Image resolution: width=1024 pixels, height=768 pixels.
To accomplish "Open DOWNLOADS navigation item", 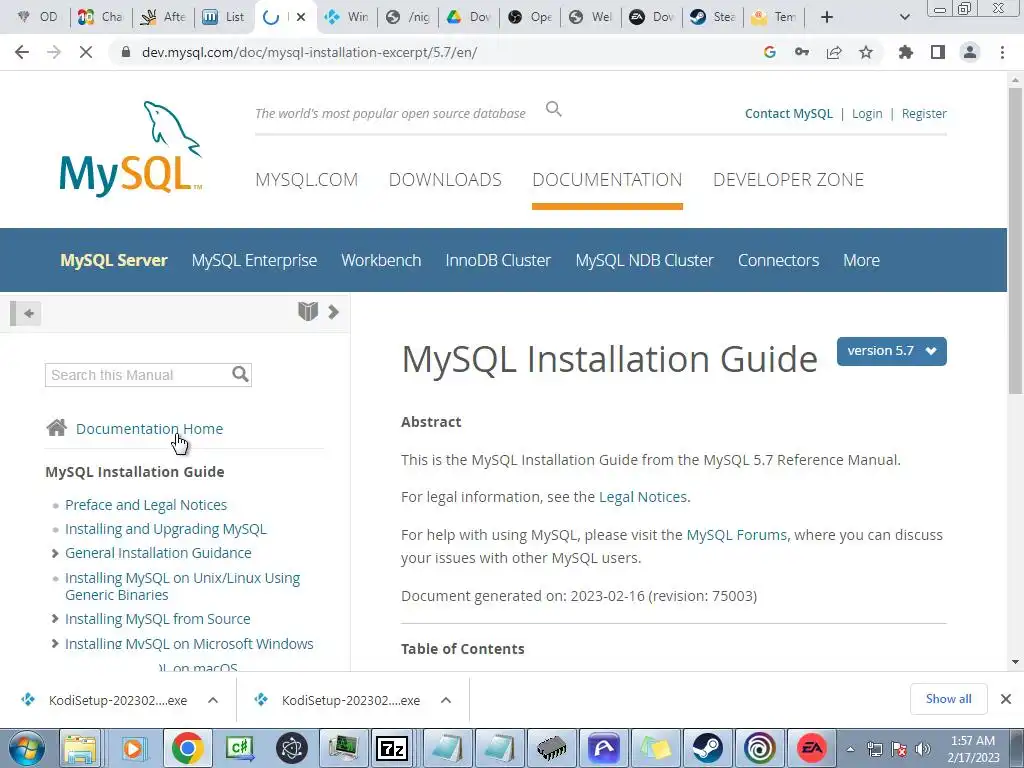I will point(445,180).
